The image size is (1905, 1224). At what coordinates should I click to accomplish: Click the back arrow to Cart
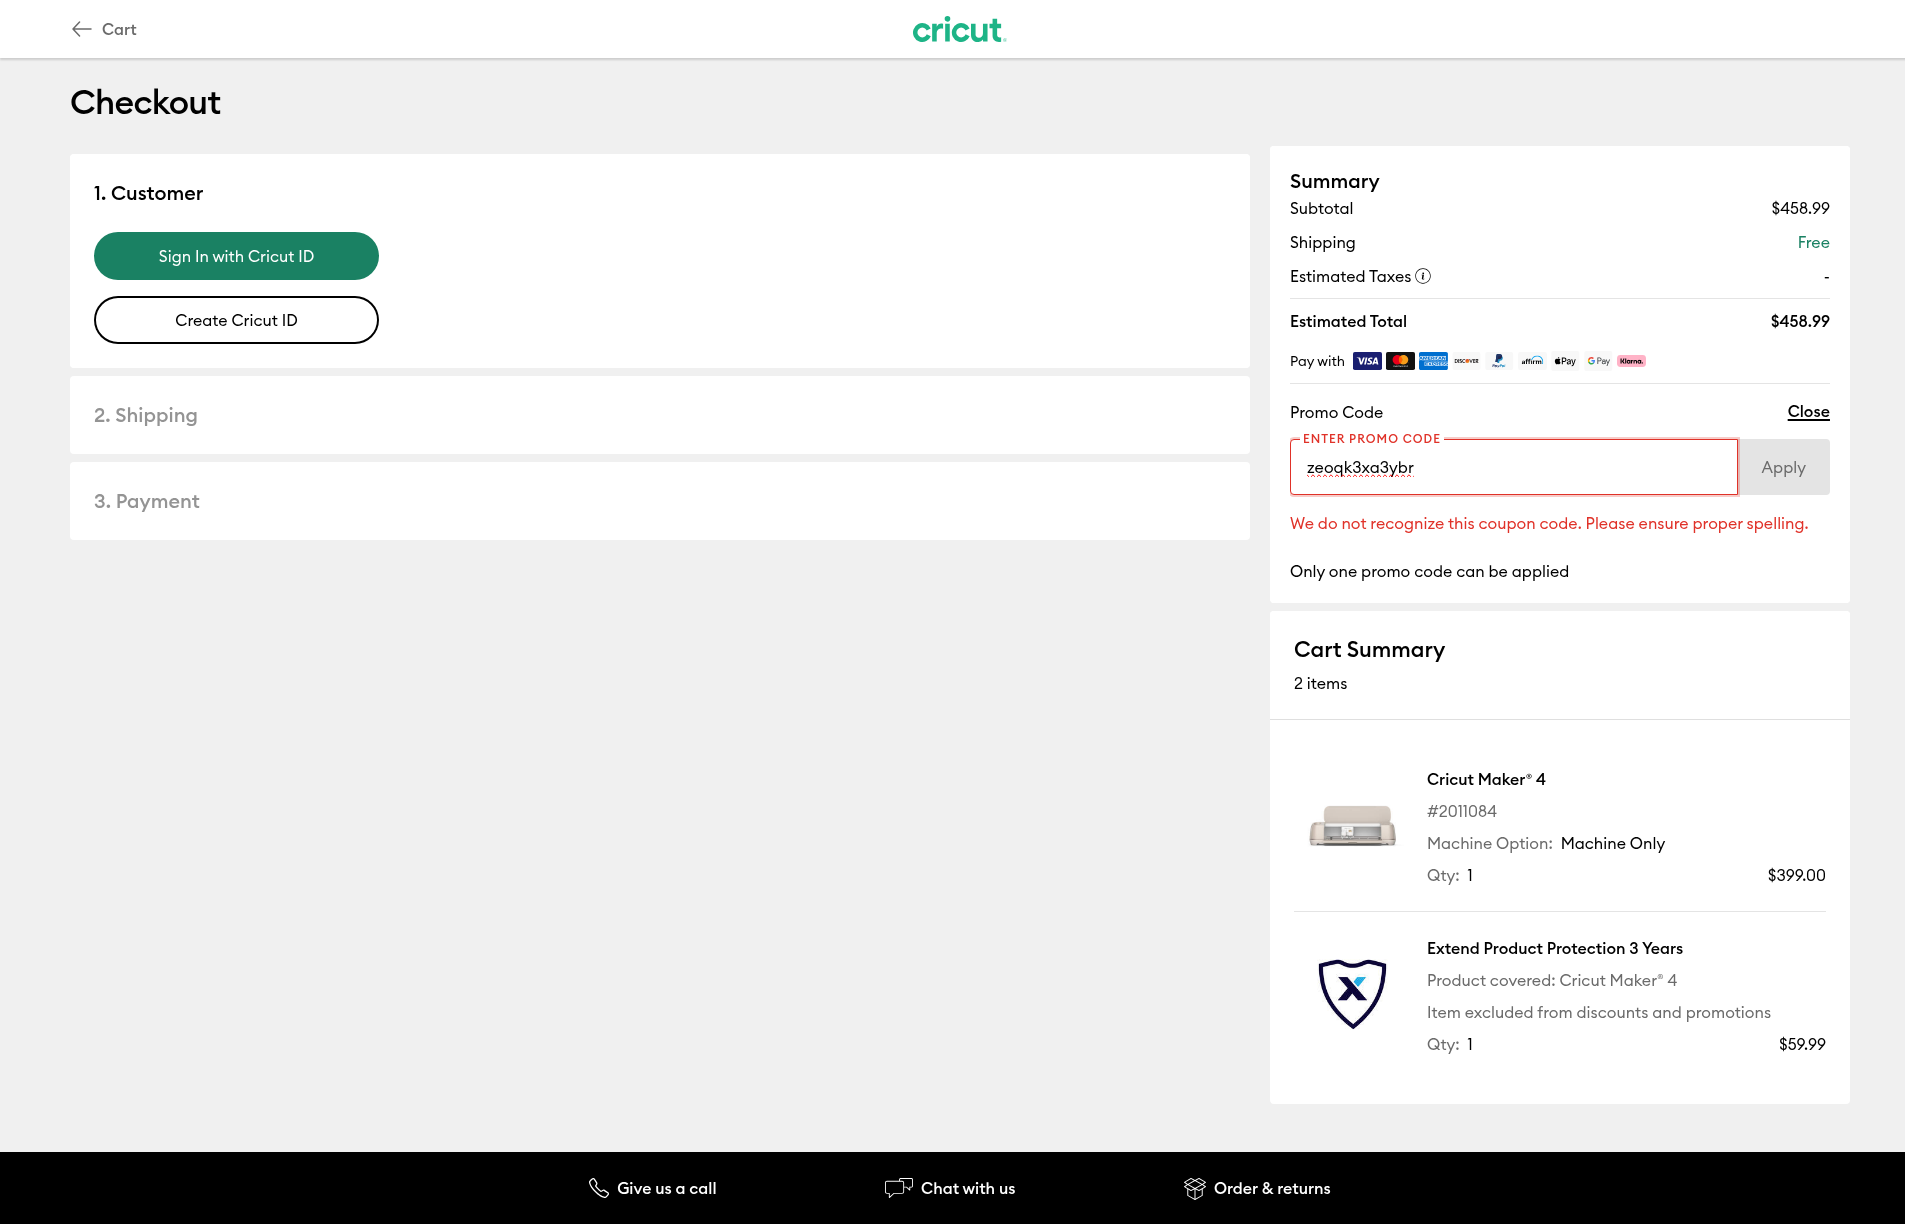(82, 29)
